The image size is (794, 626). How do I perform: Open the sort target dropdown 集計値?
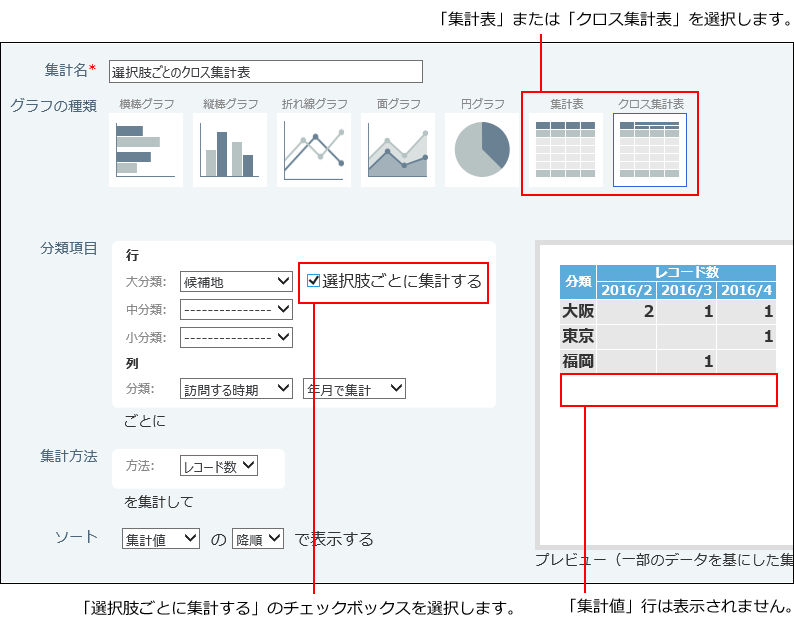tap(161, 539)
